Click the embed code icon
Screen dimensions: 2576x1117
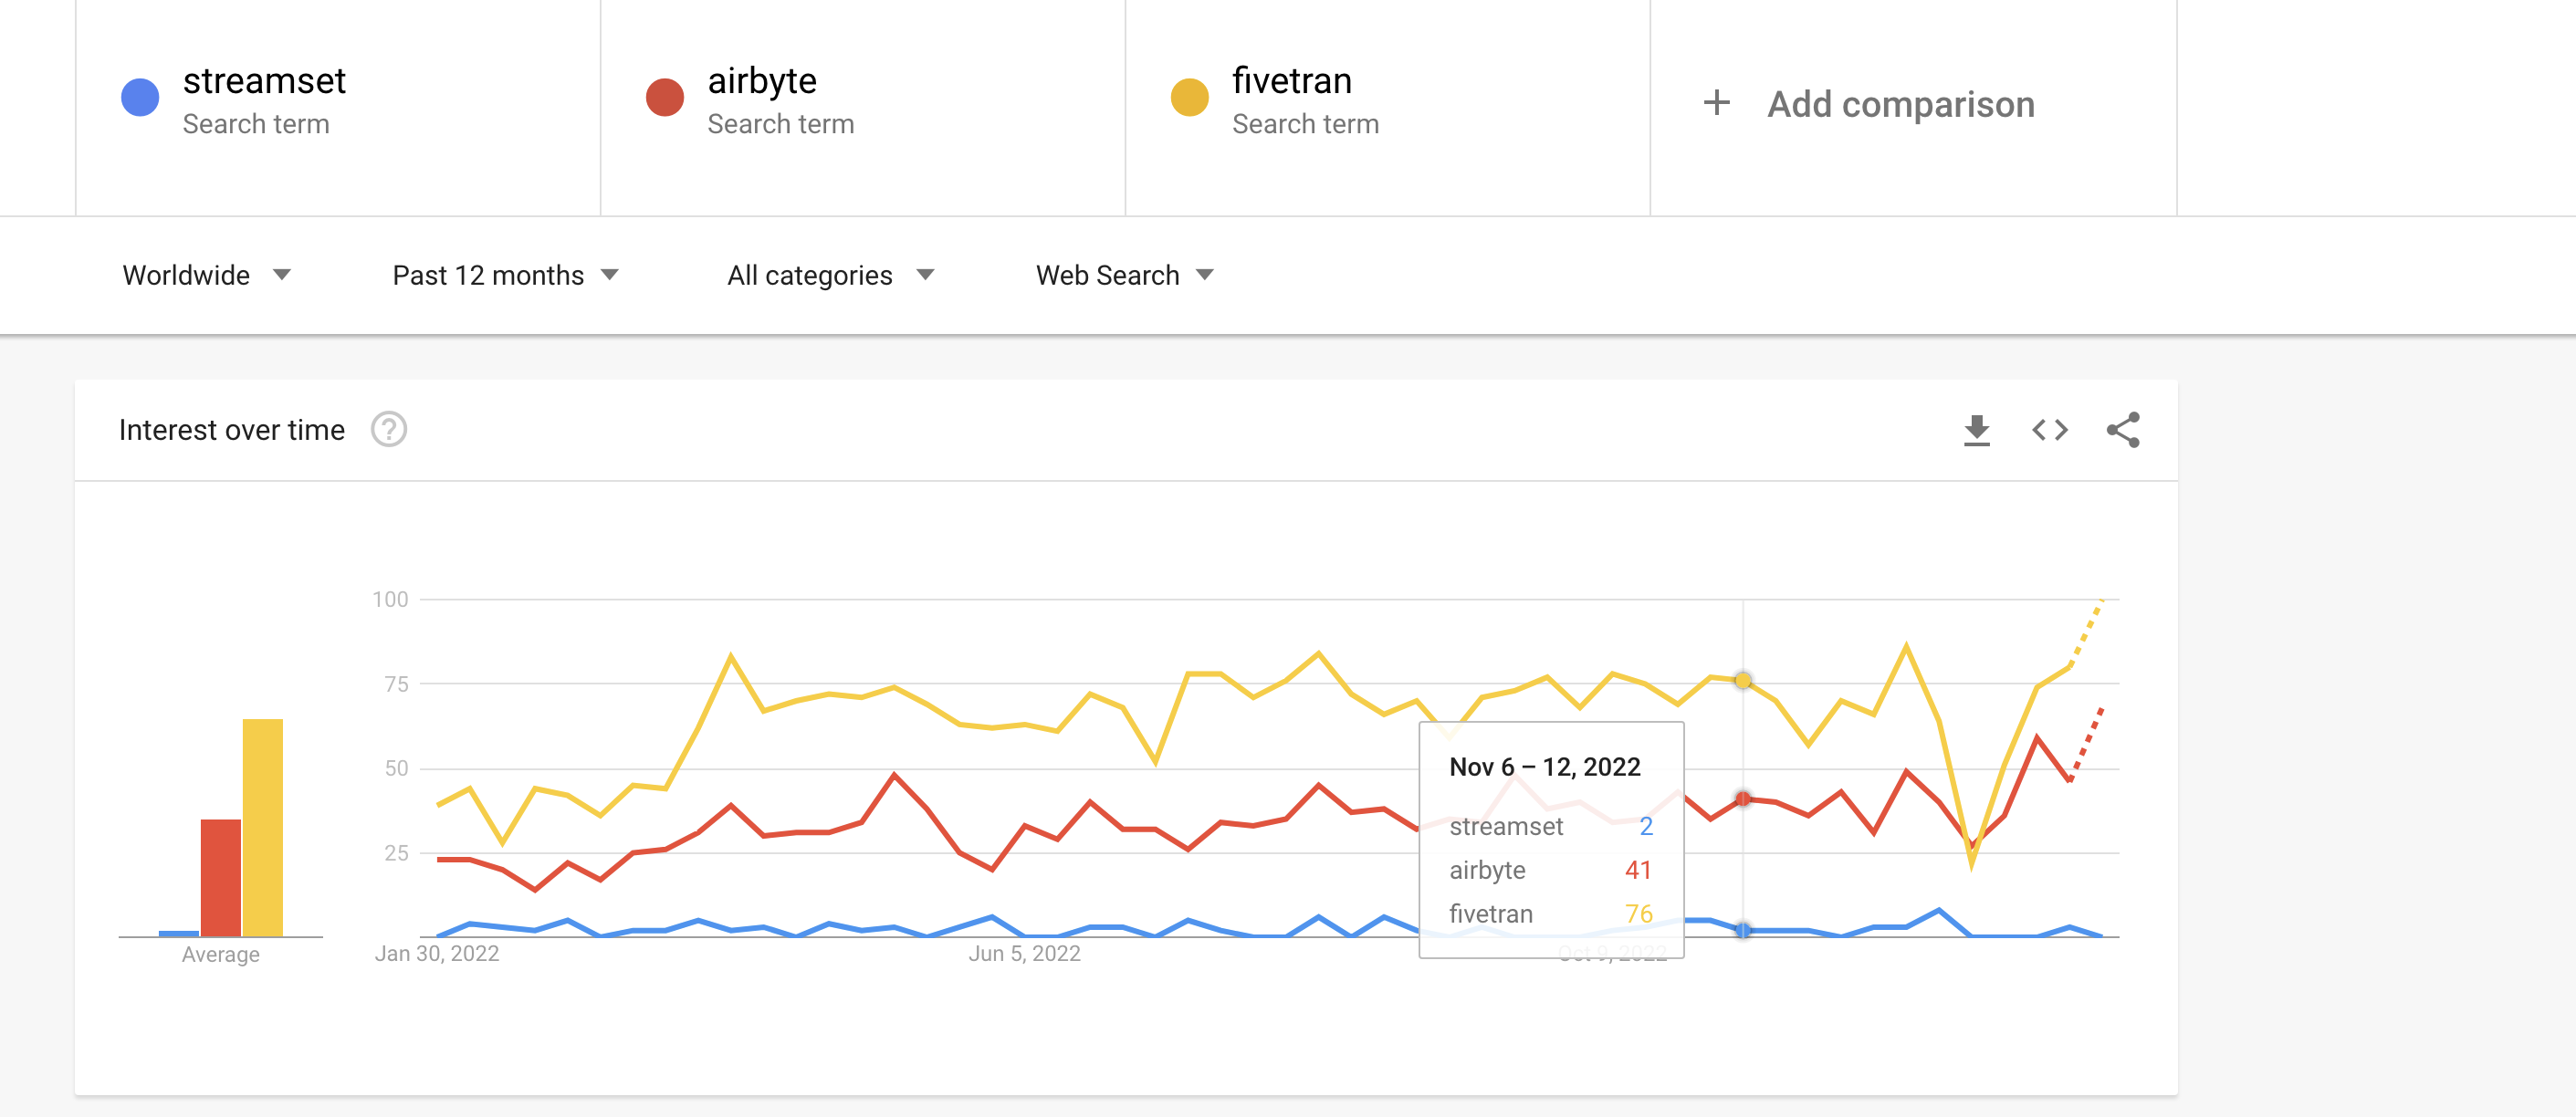pyautogui.click(x=2049, y=430)
